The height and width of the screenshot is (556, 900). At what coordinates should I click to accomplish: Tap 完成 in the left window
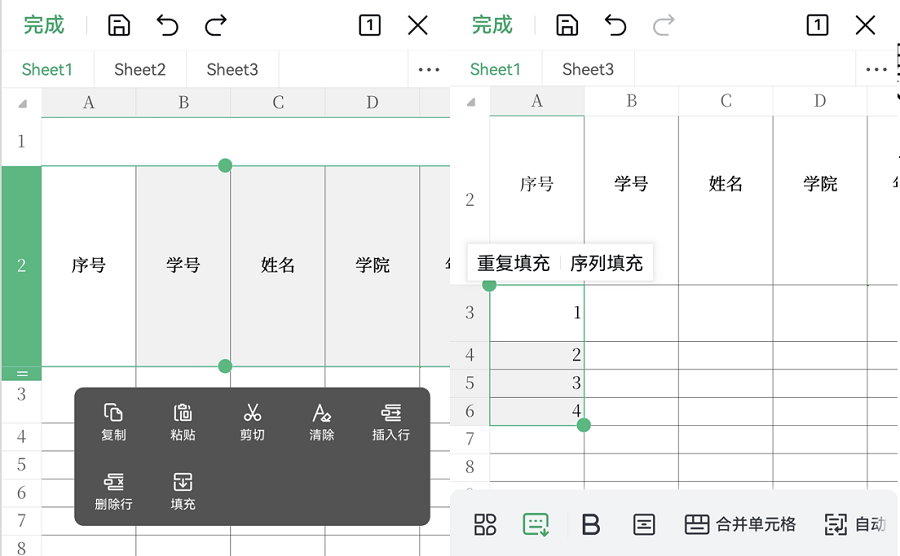click(x=44, y=25)
